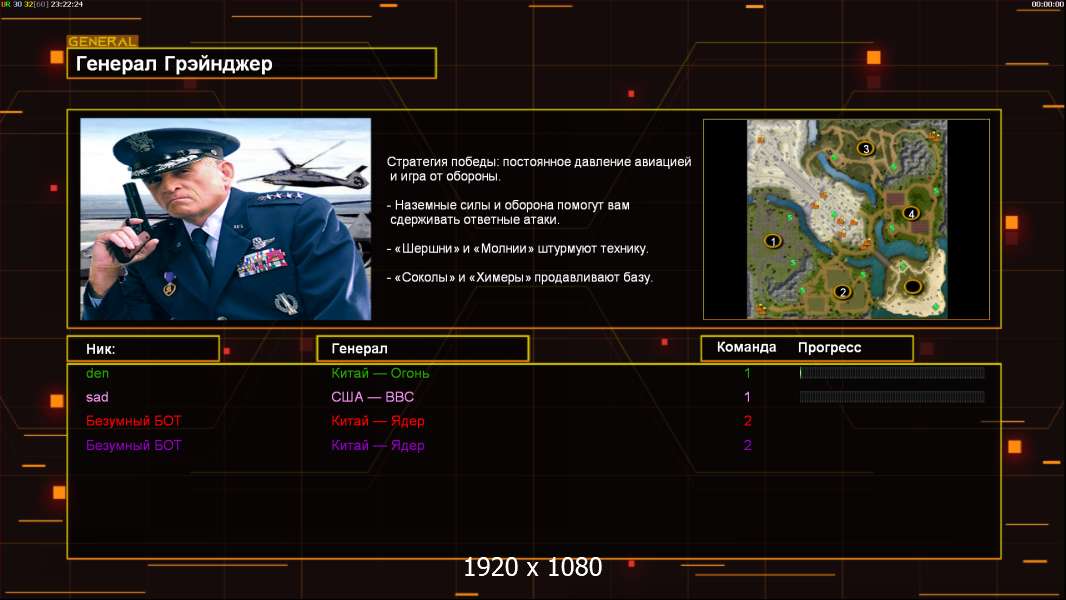Click sad's loading progress bar

coord(892,397)
